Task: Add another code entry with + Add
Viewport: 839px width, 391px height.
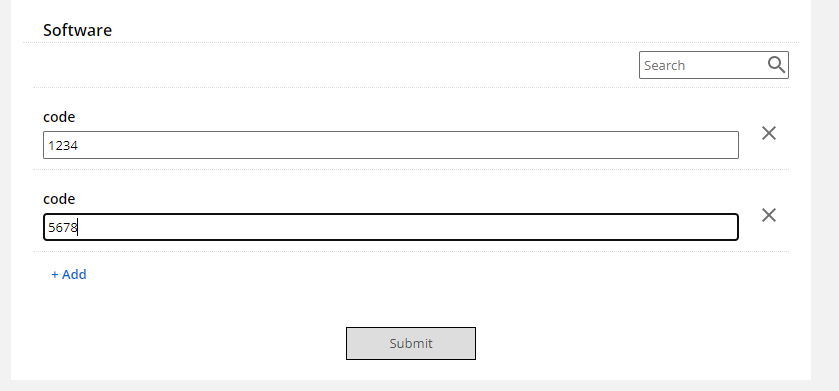Action: (x=68, y=274)
